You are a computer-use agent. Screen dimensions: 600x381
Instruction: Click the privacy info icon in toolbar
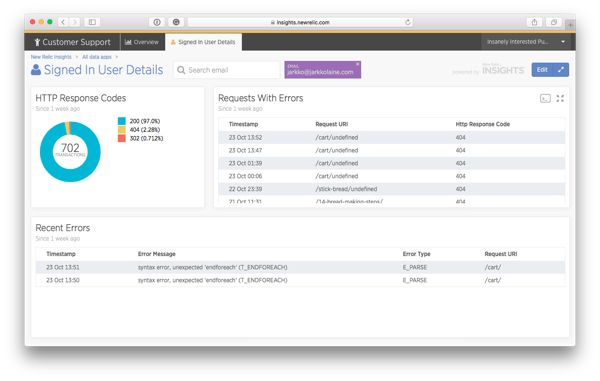coord(157,22)
